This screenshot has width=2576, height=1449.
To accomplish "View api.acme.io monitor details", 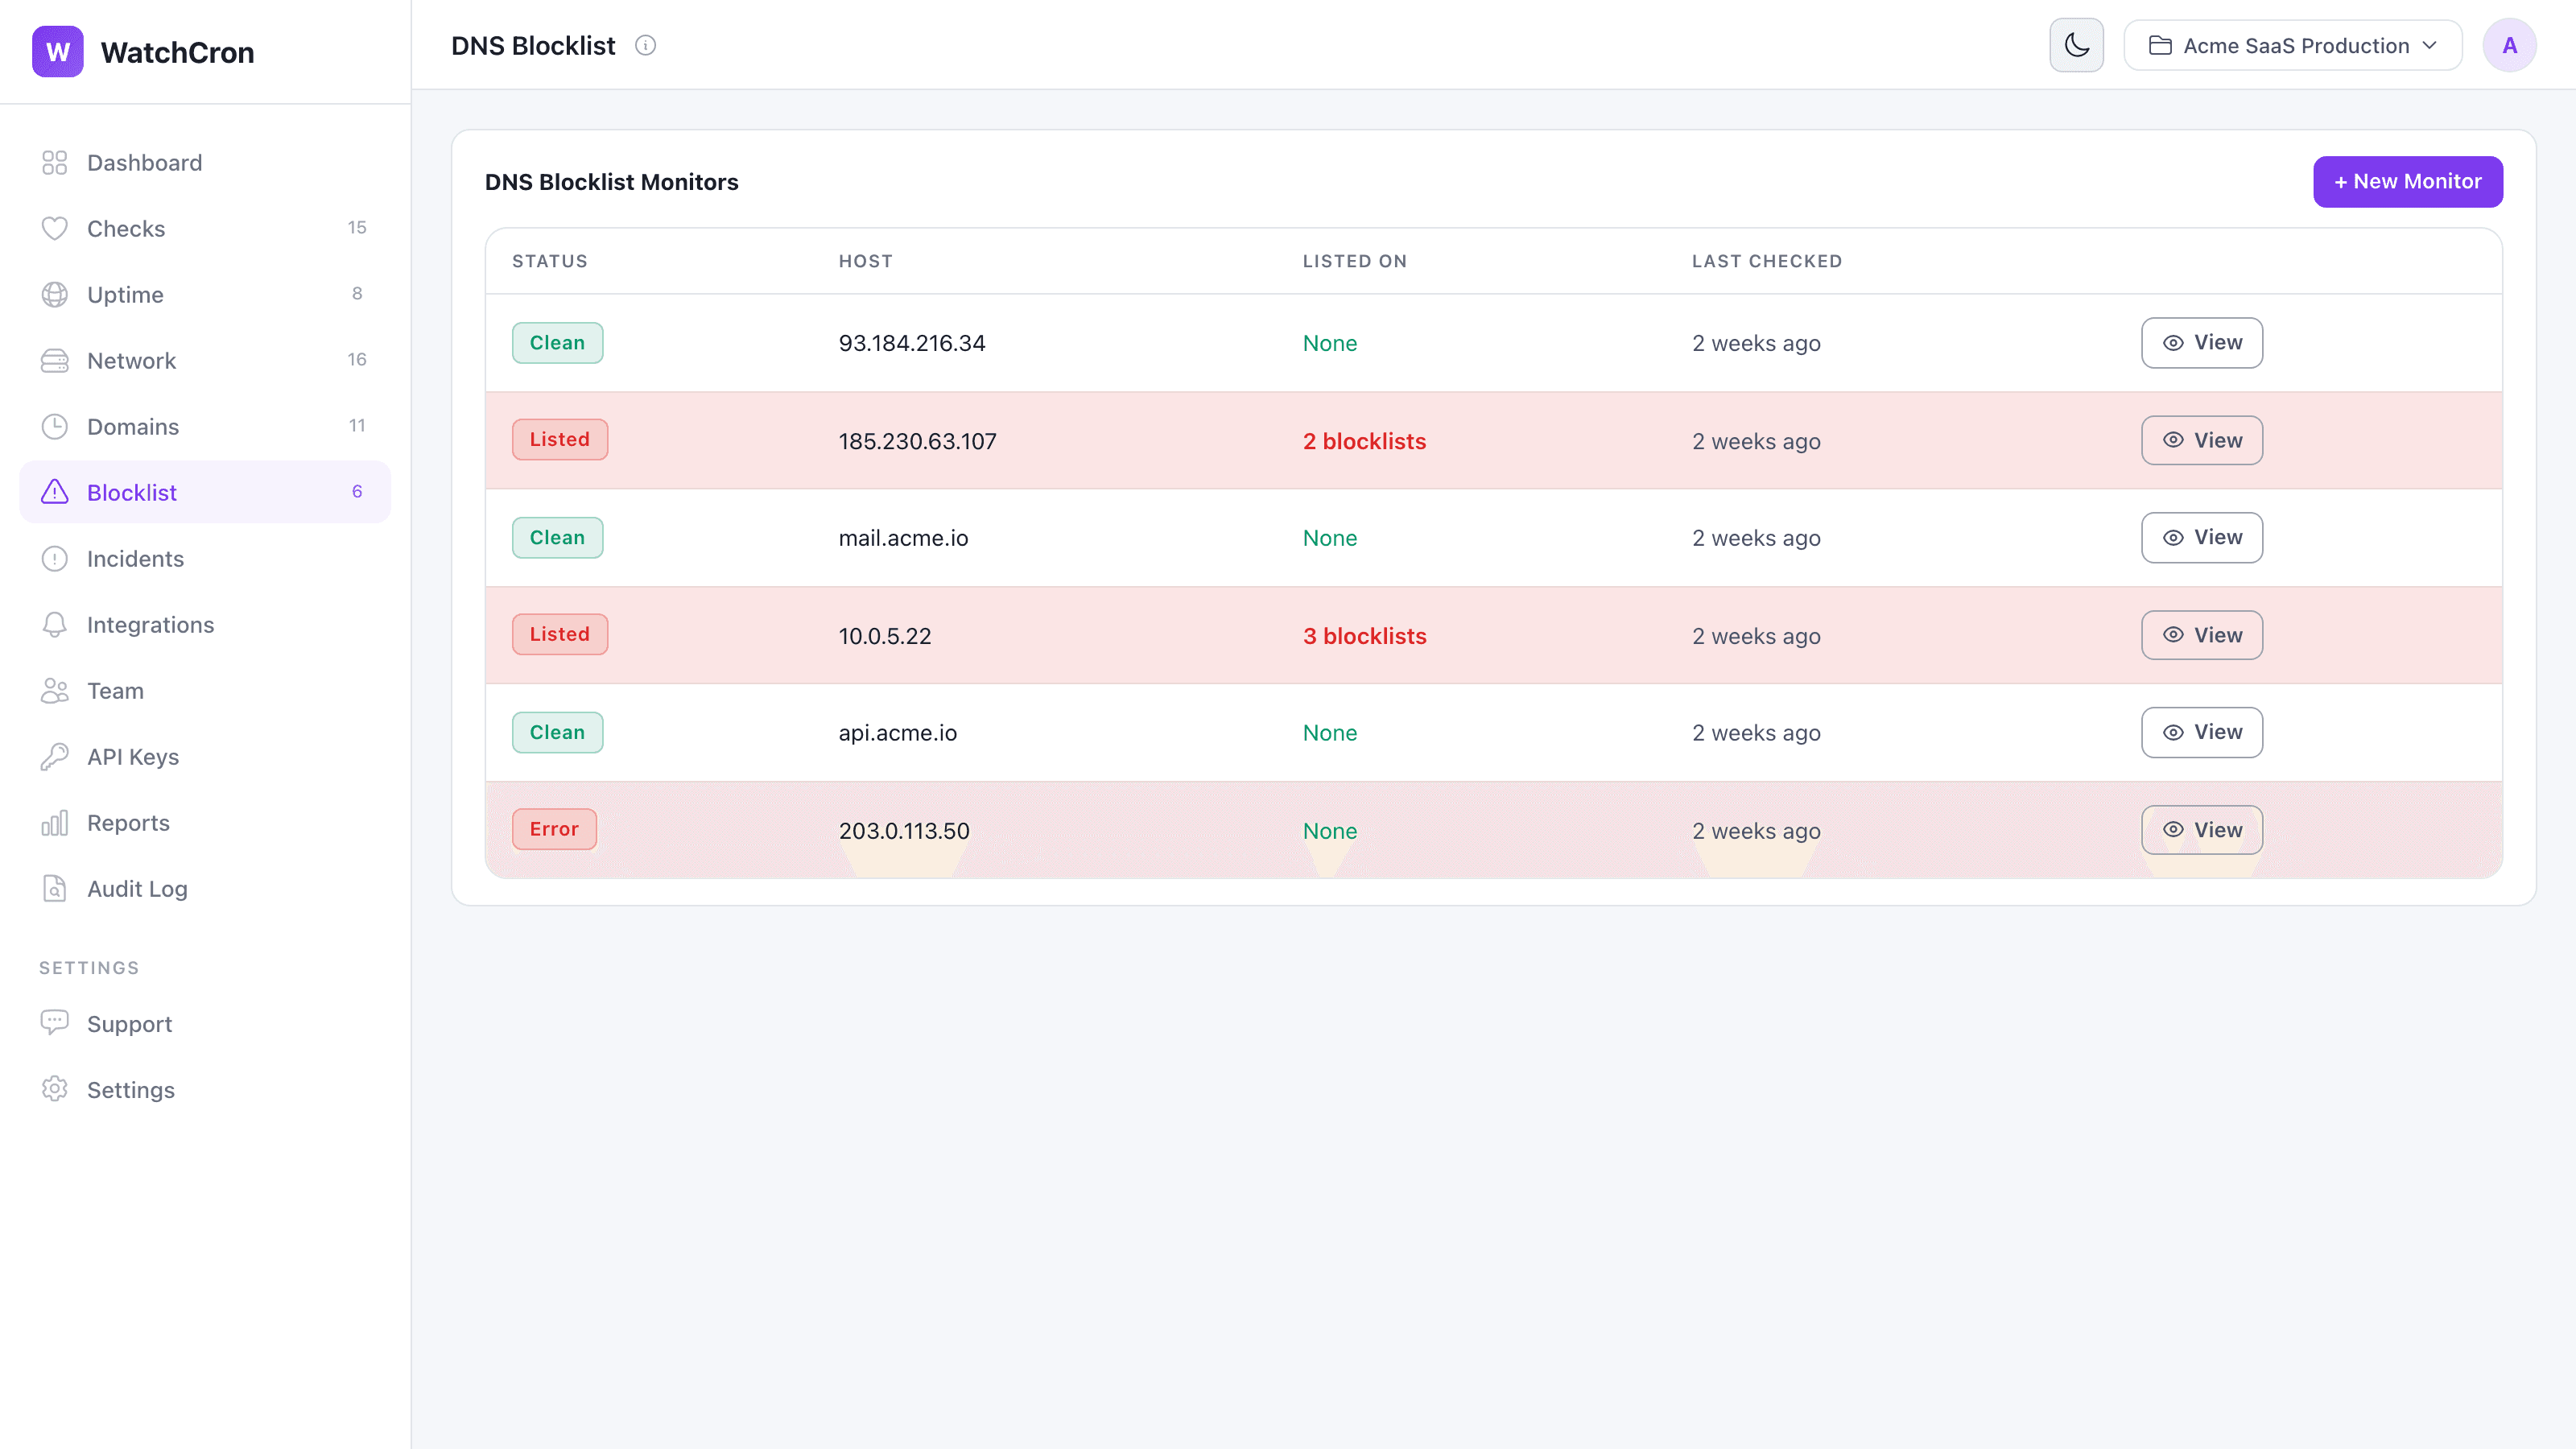I will pyautogui.click(x=2201, y=733).
